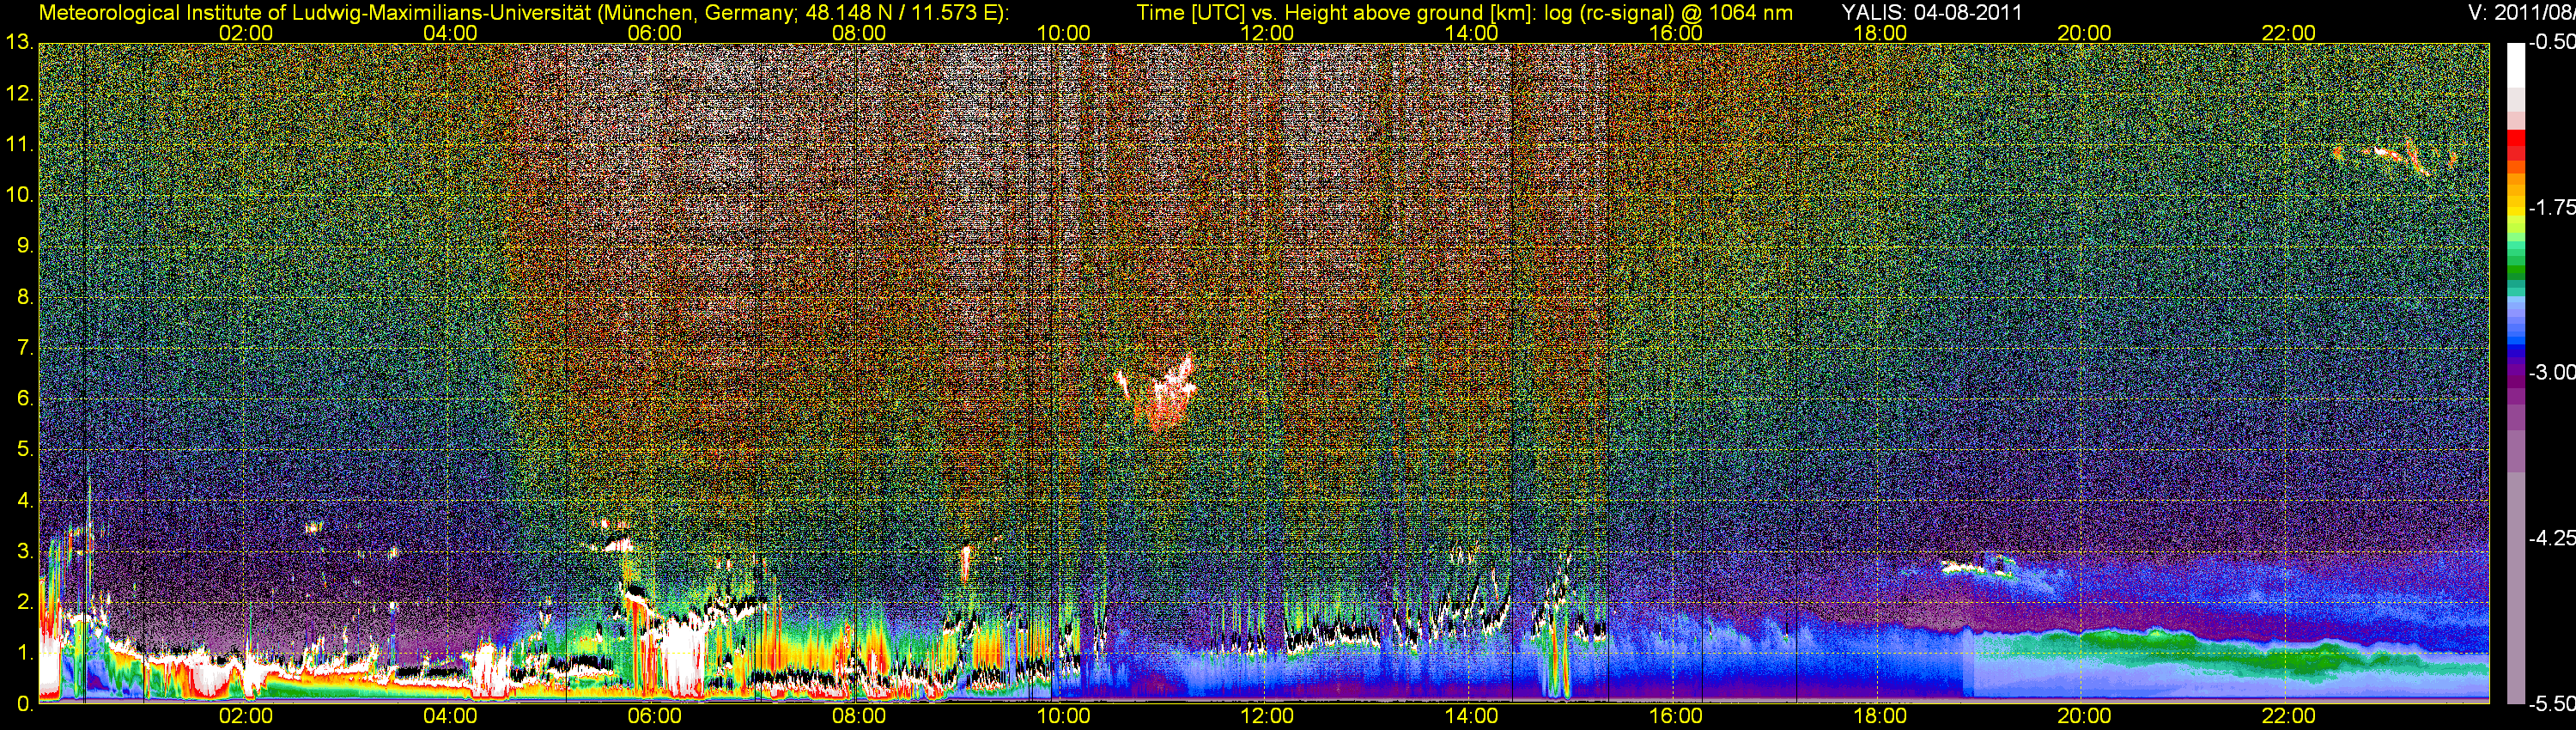Image resolution: width=2576 pixels, height=730 pixels.
Task: Click the 18:00 label on the lower time axis
Action: (x=1880, y=716)
